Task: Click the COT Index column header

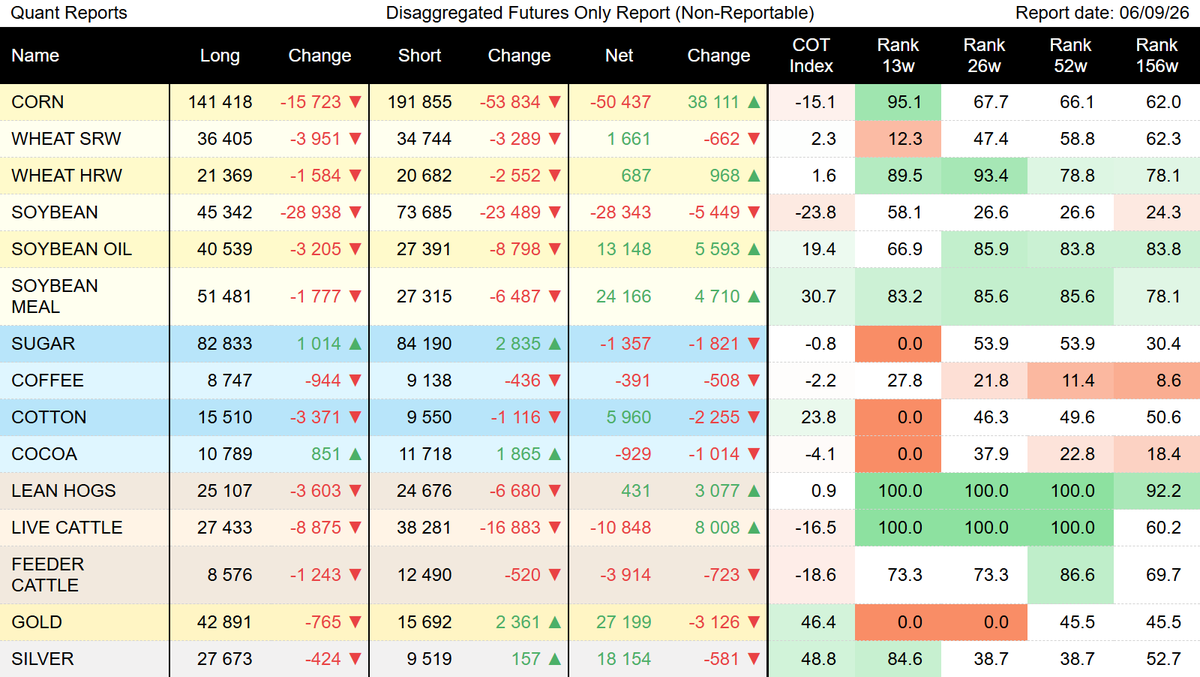Action: (811, 56)
